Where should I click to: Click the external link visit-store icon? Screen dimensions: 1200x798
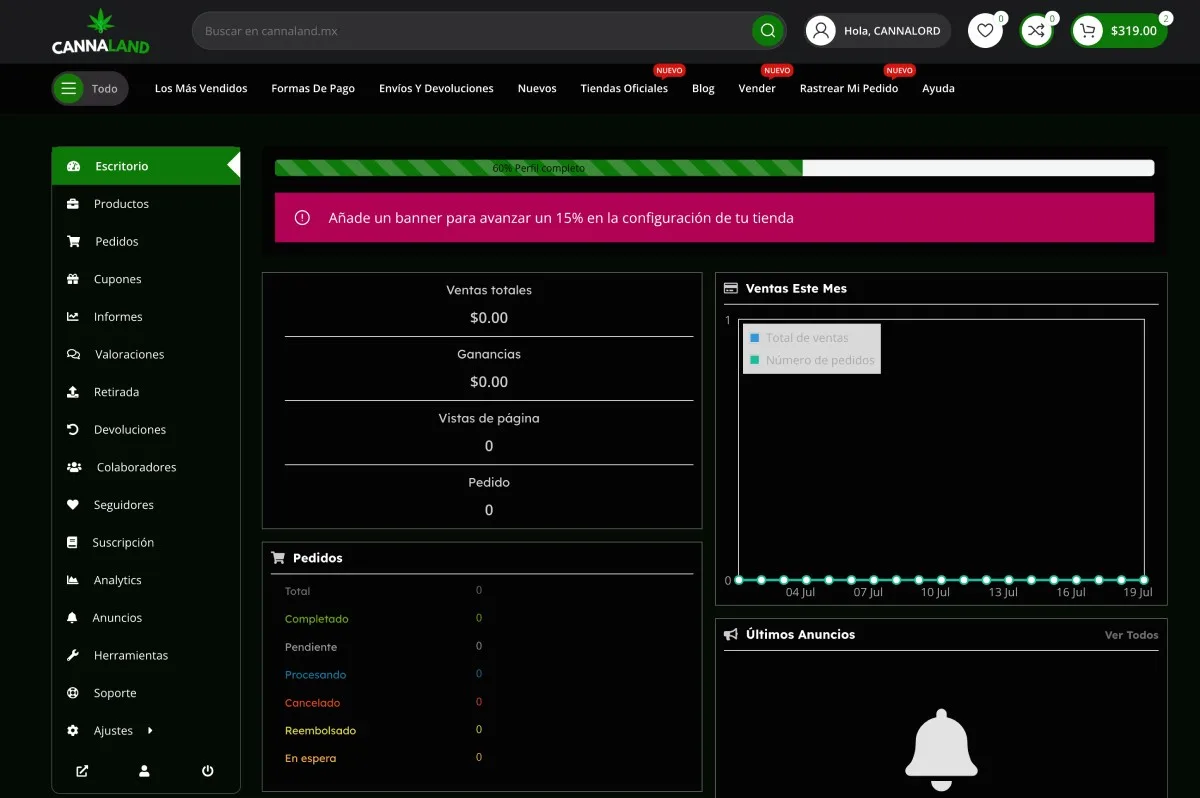pyautogui.click(x=82, y=771)
